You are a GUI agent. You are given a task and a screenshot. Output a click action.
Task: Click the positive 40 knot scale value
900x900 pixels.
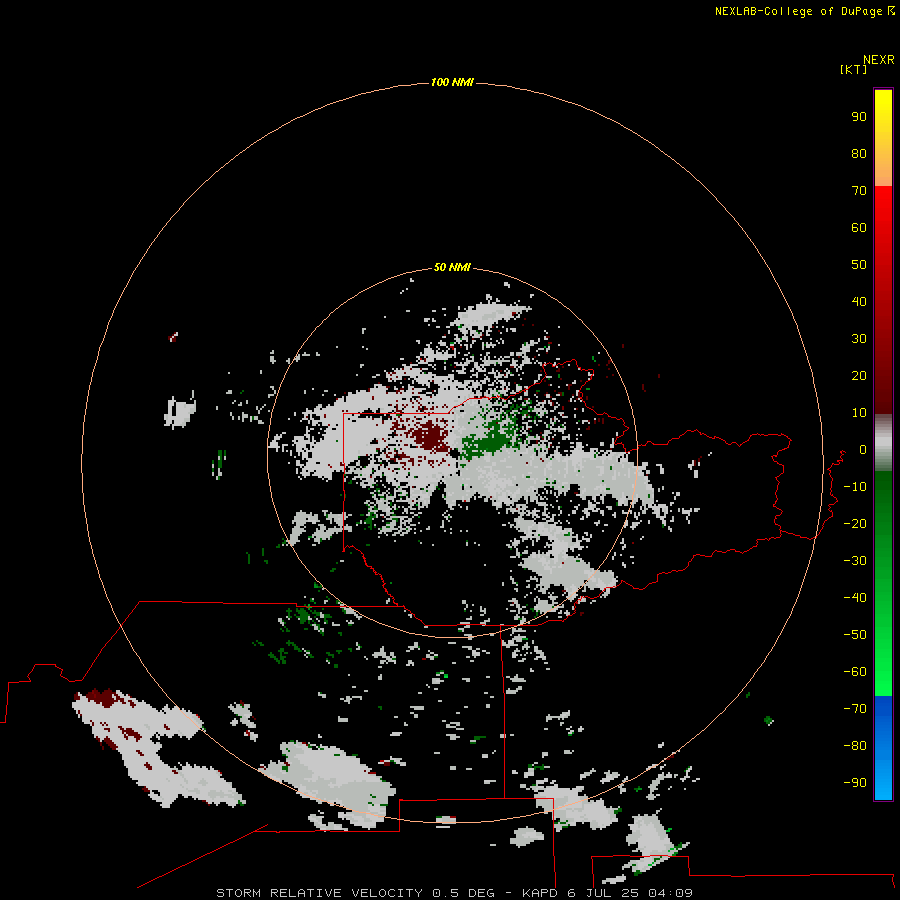coord(859,302)
